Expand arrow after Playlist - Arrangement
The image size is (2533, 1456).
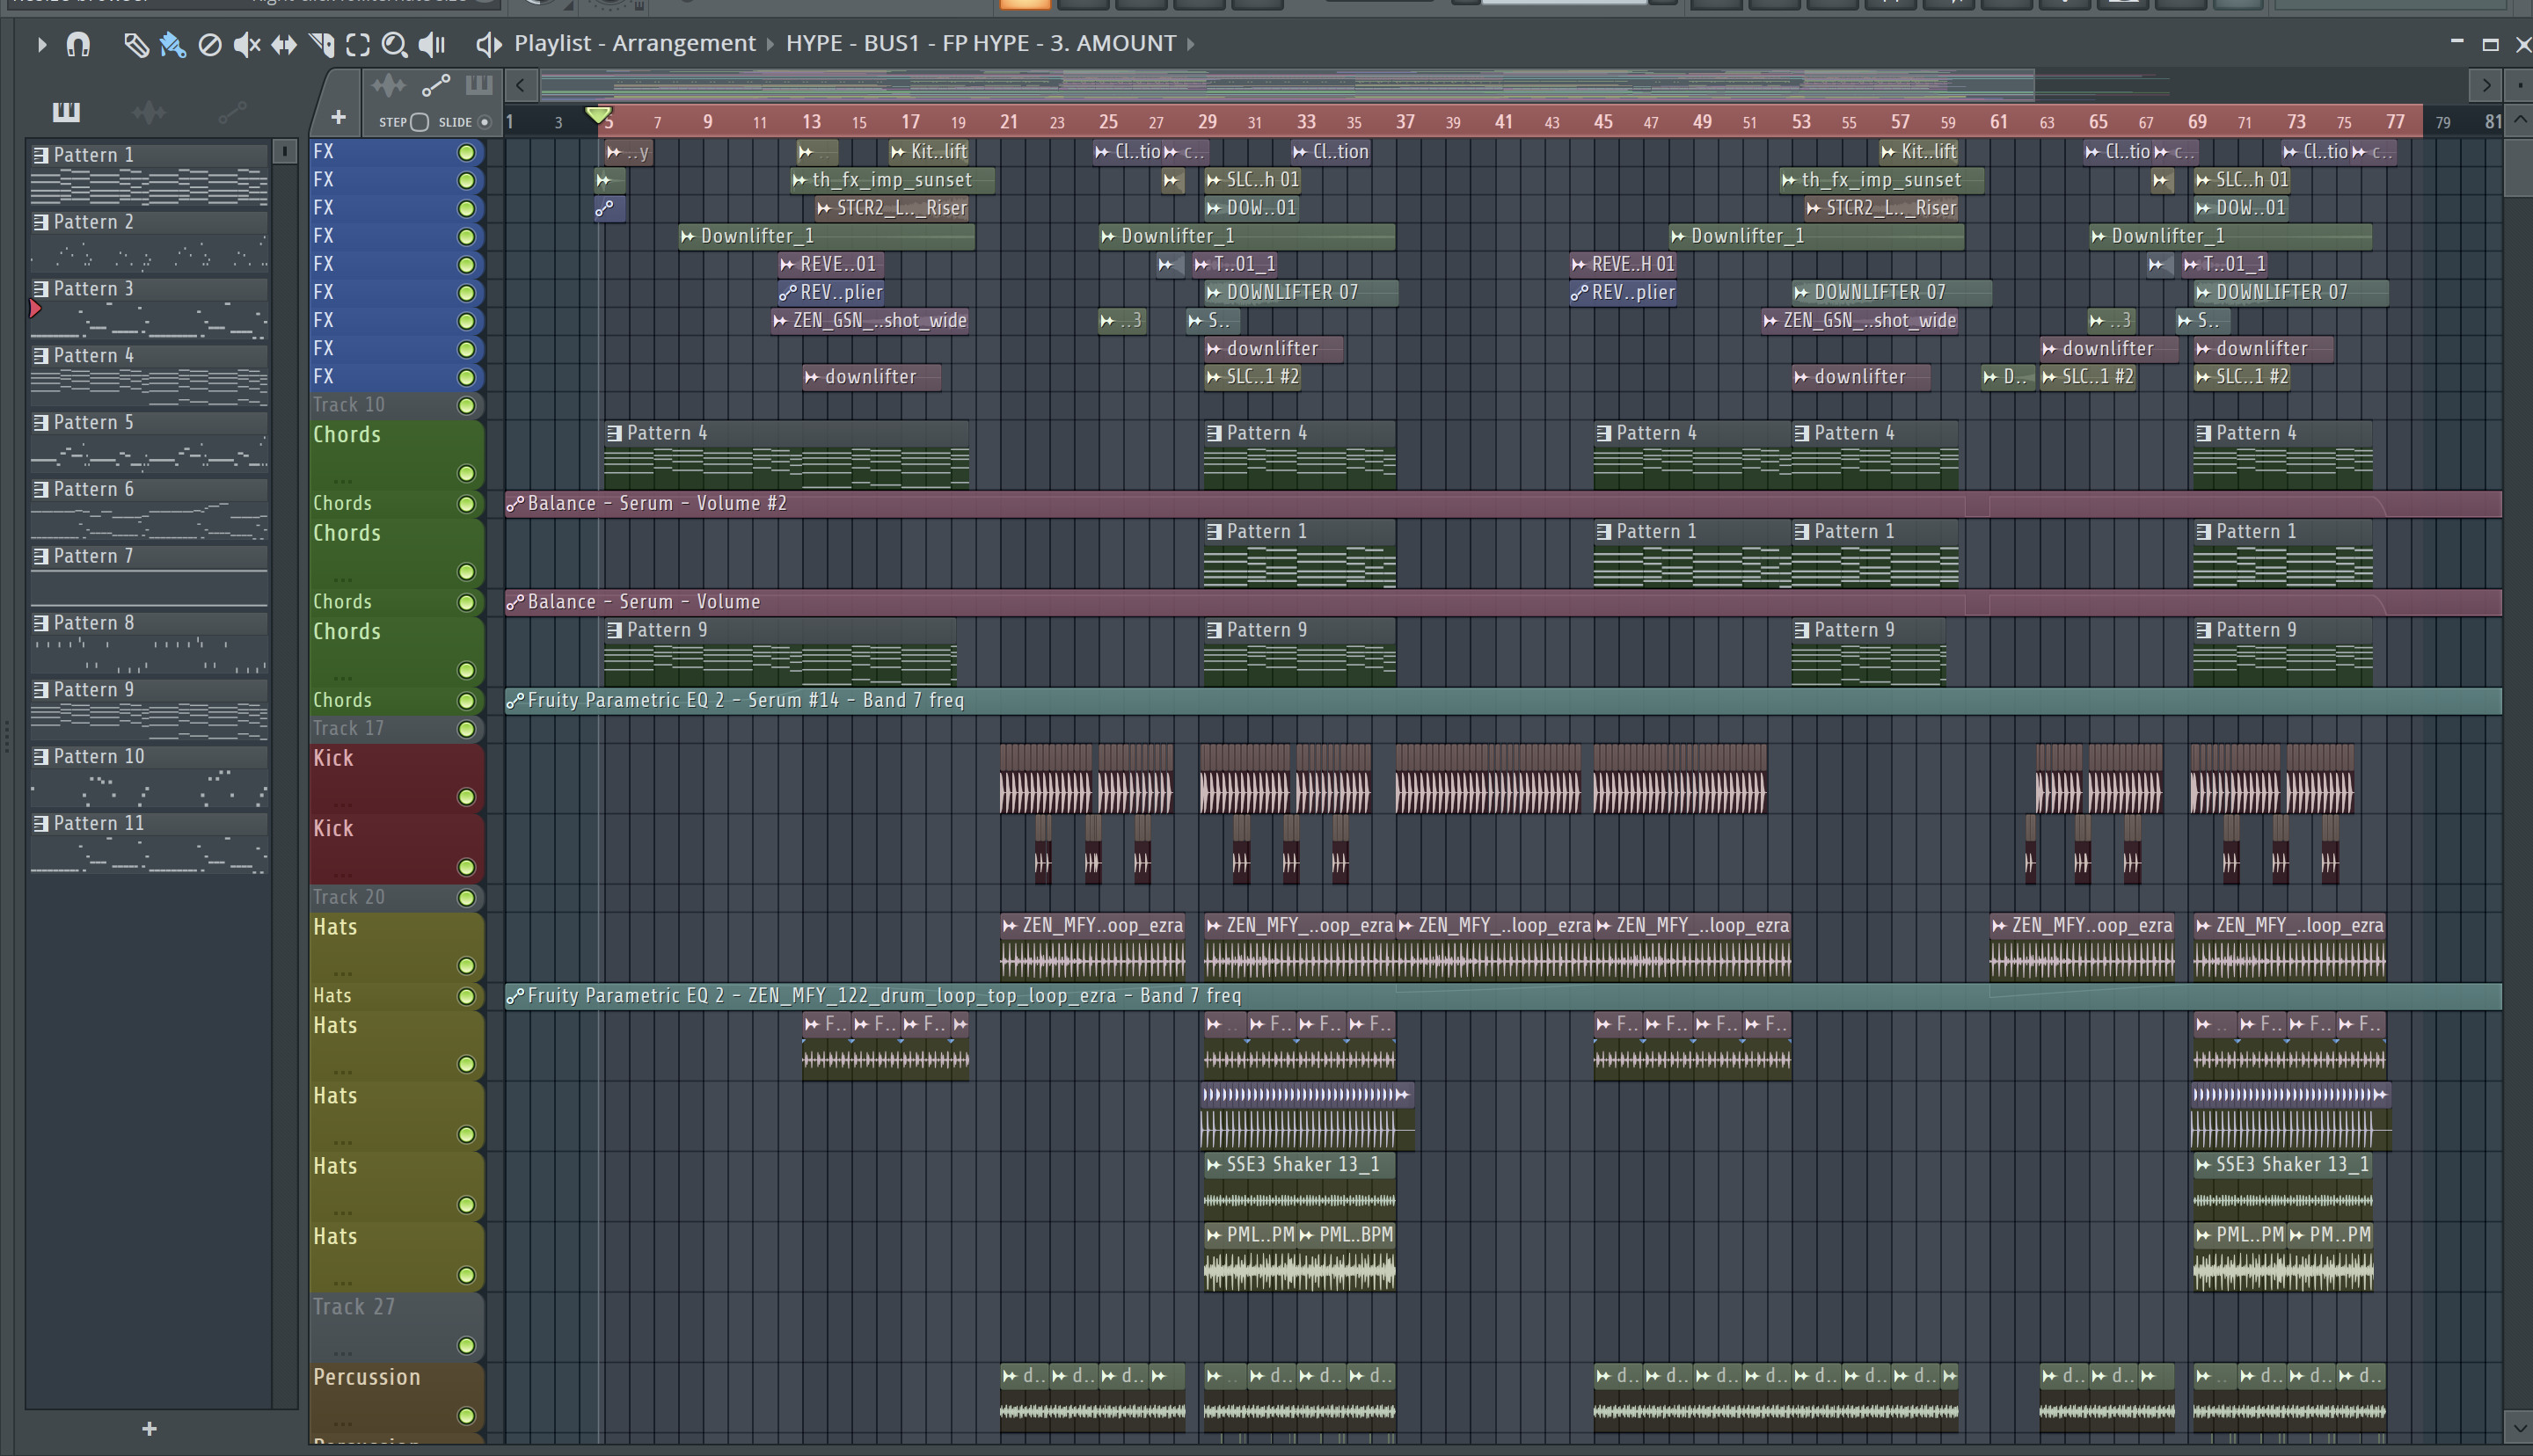[770, 44]
